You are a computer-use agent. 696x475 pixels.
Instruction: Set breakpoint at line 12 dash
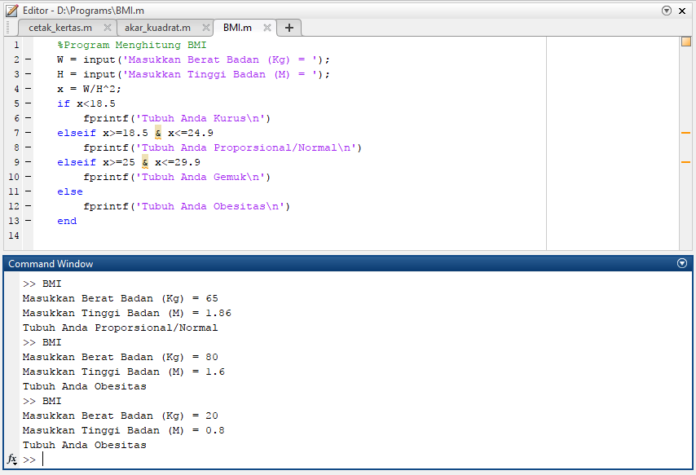coord(28,206)
